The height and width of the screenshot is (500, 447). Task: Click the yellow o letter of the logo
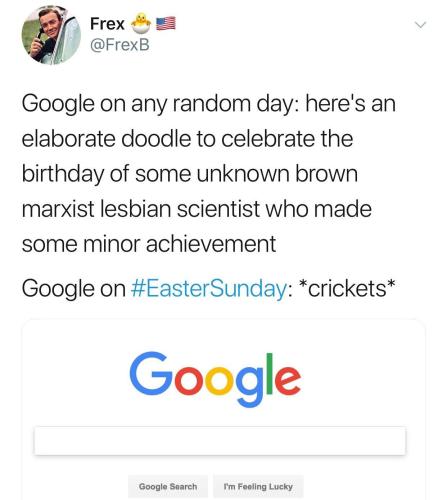[219, 380]
